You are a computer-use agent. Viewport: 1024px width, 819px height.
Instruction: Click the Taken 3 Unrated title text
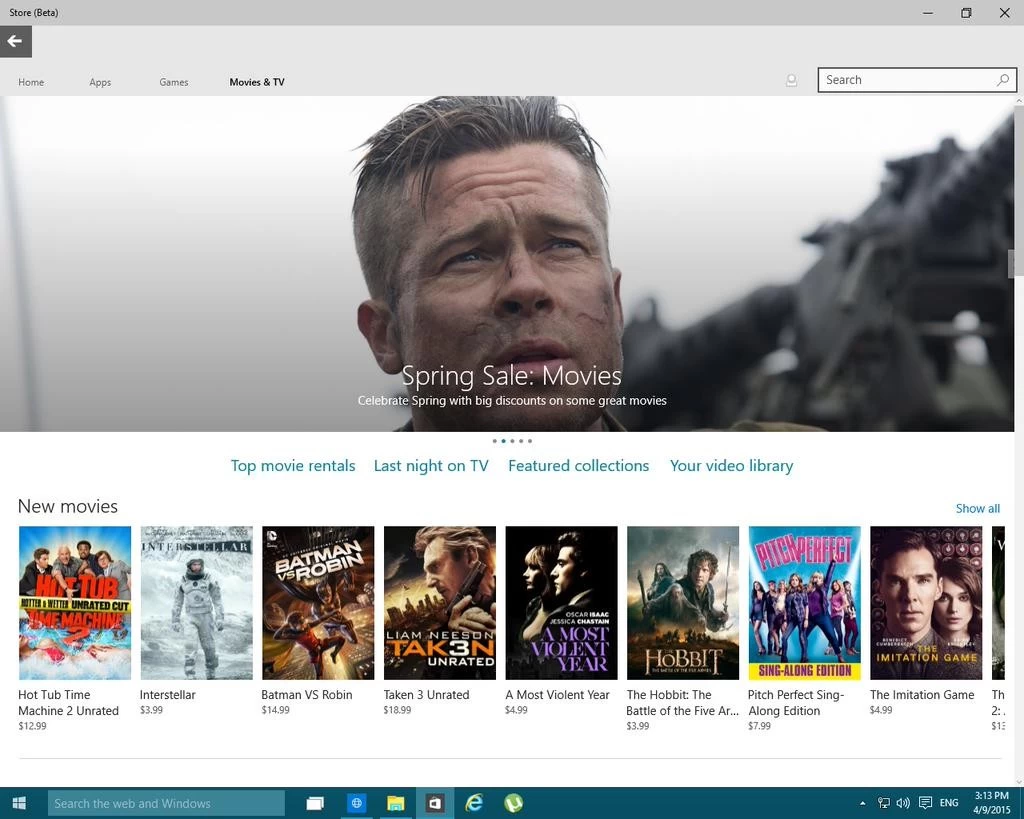[426, 695]
